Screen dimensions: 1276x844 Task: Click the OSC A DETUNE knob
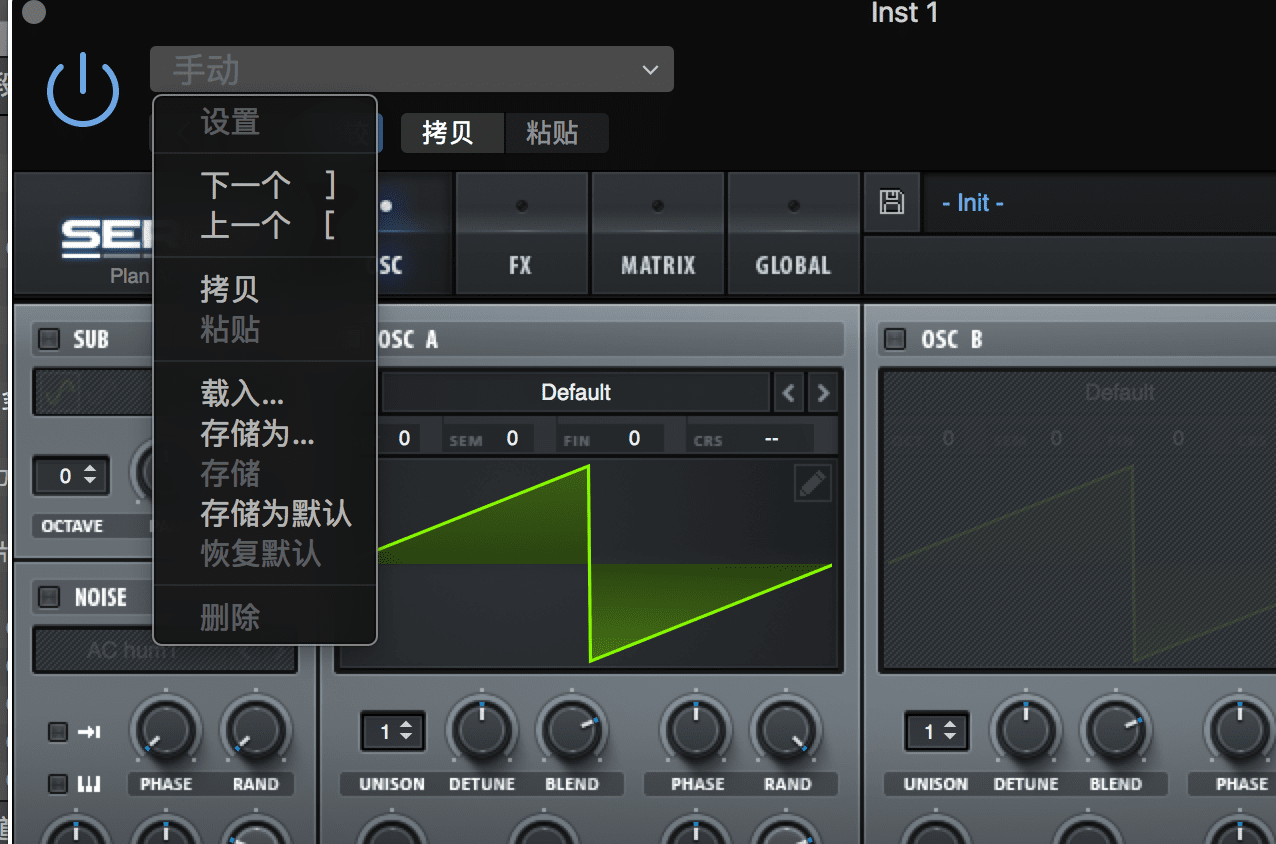(x=481, y=729)
